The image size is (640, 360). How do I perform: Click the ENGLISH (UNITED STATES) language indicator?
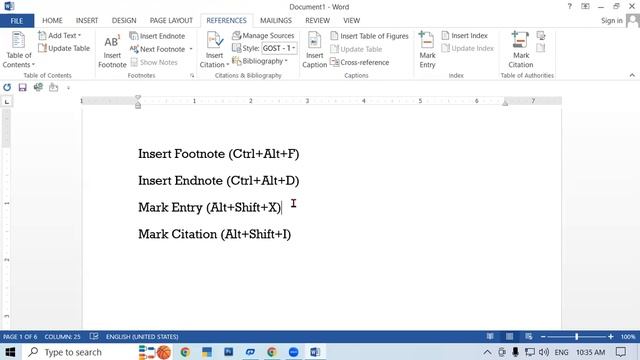click(142, 337)
